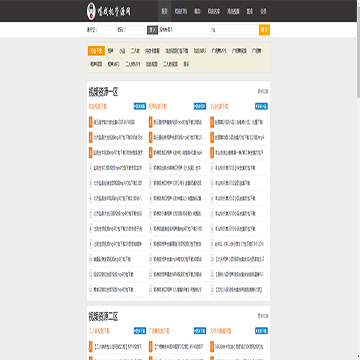Viewport: 360px width, 360px height.
Task: Open the 小品 category link
Action: (122, 51)
